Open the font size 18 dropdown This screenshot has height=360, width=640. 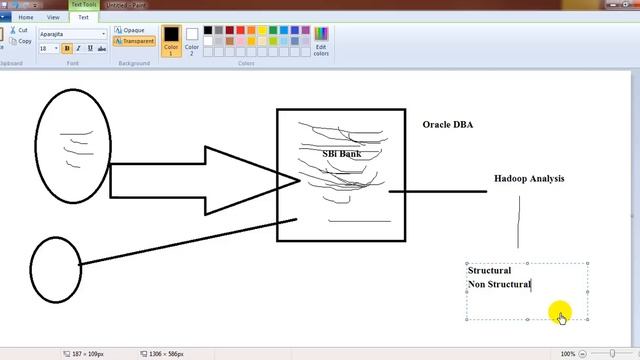(x=56, y=49)
